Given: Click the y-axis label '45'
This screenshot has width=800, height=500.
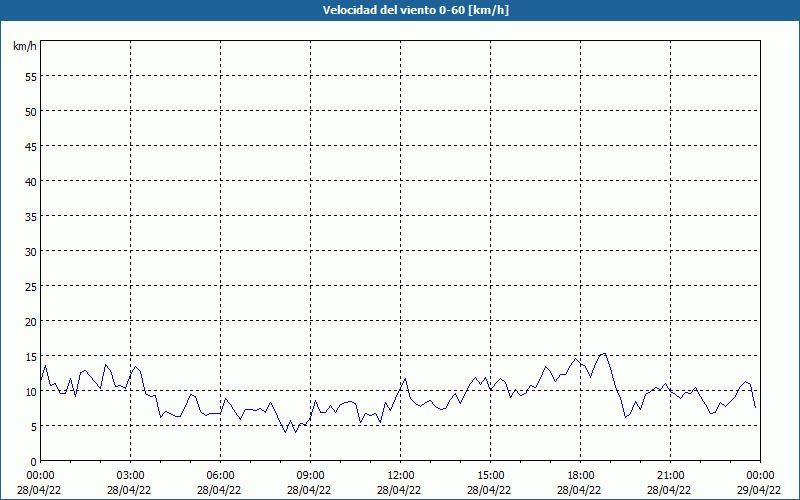Looking at the screenshot, I should pyautogui.click(x=31, y=146).
